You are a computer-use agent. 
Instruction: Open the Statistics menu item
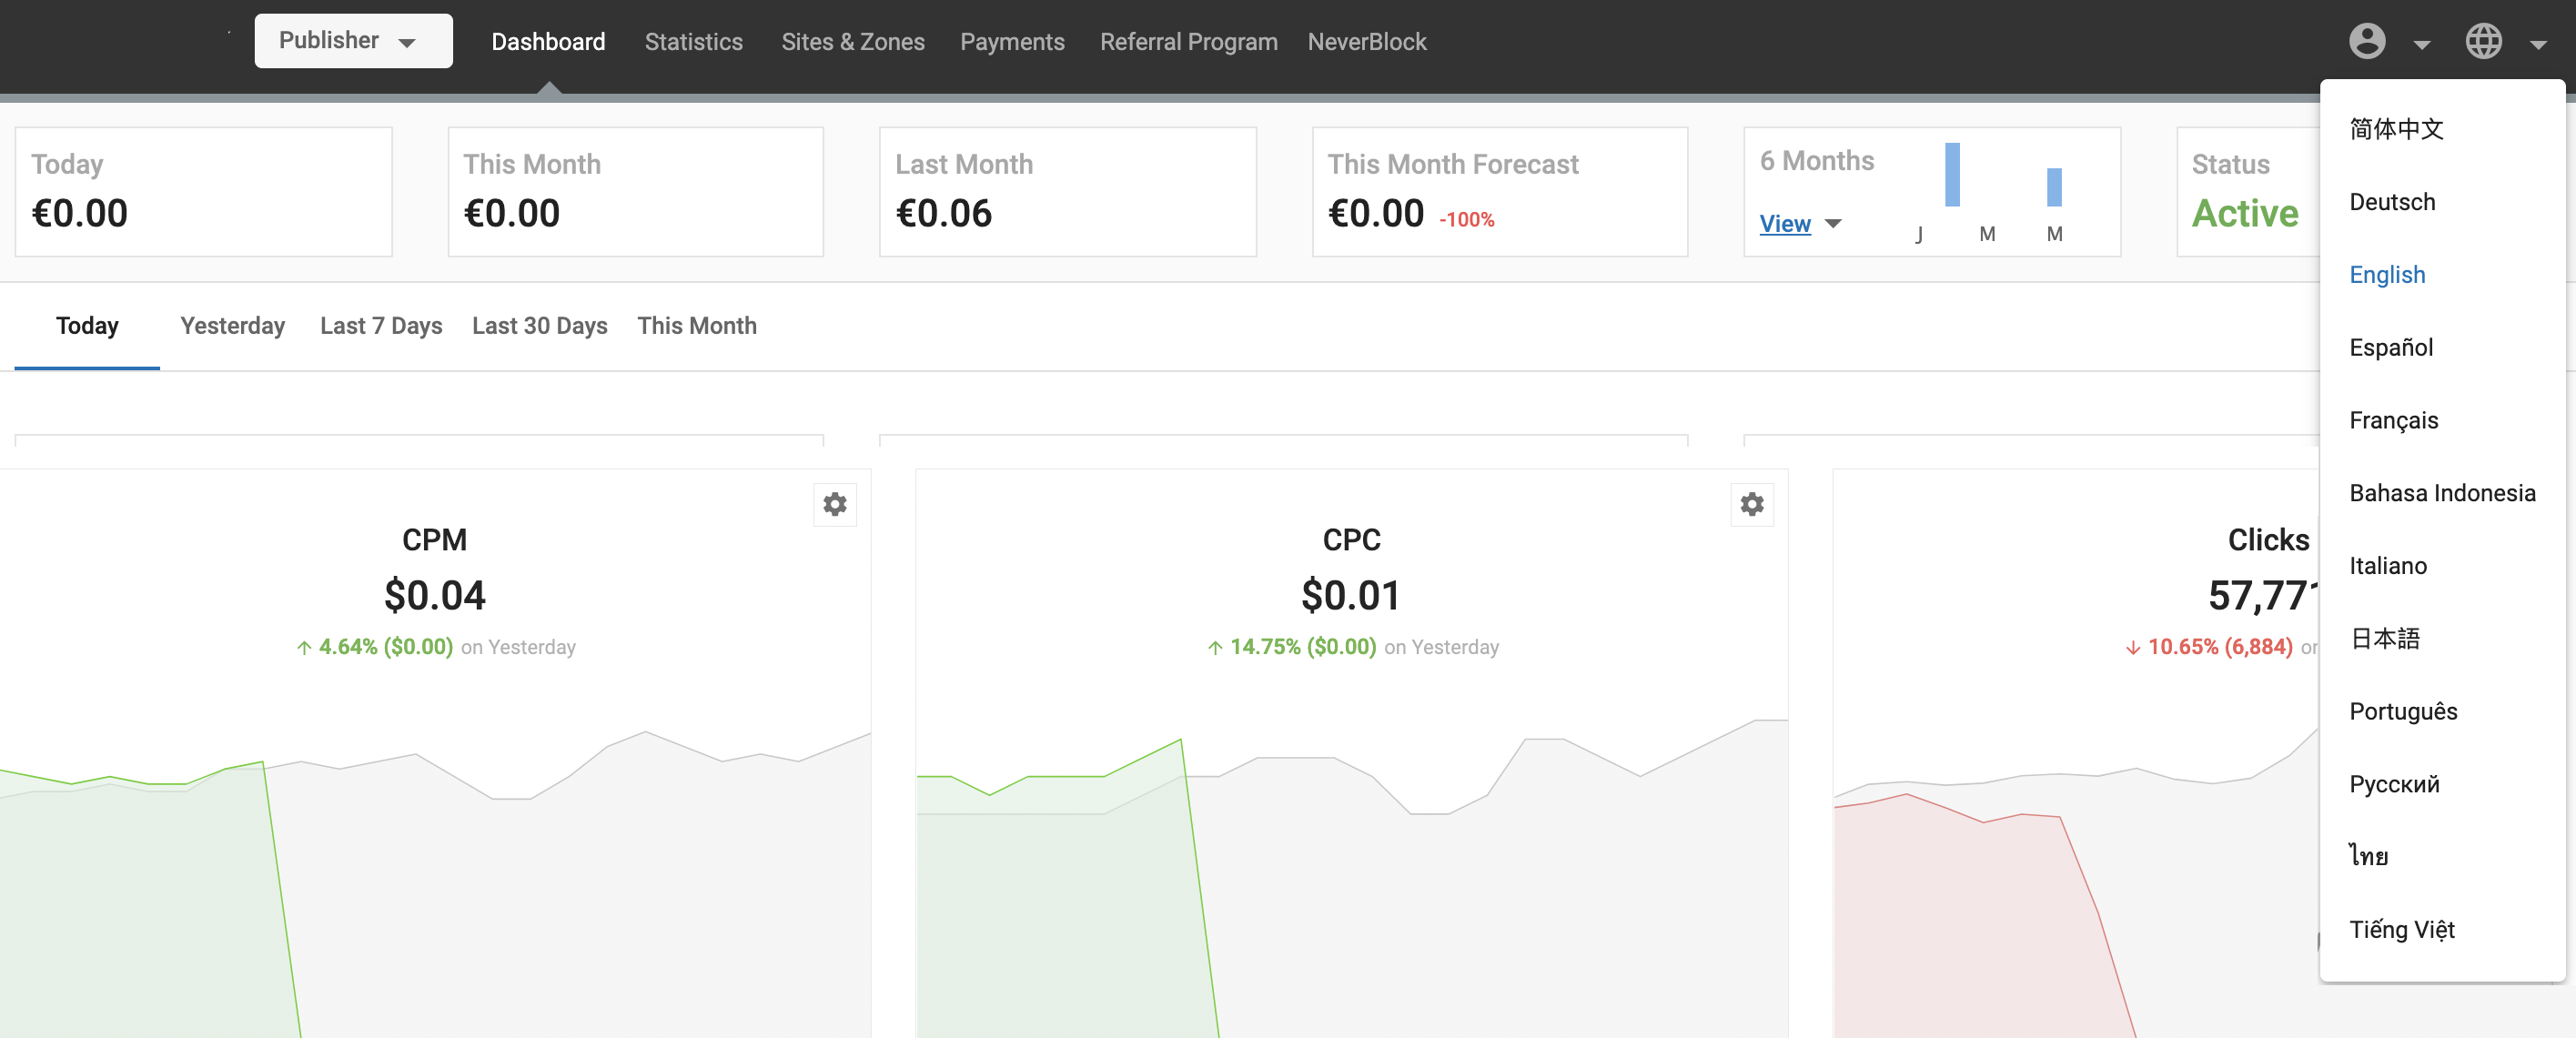point(693,42)
